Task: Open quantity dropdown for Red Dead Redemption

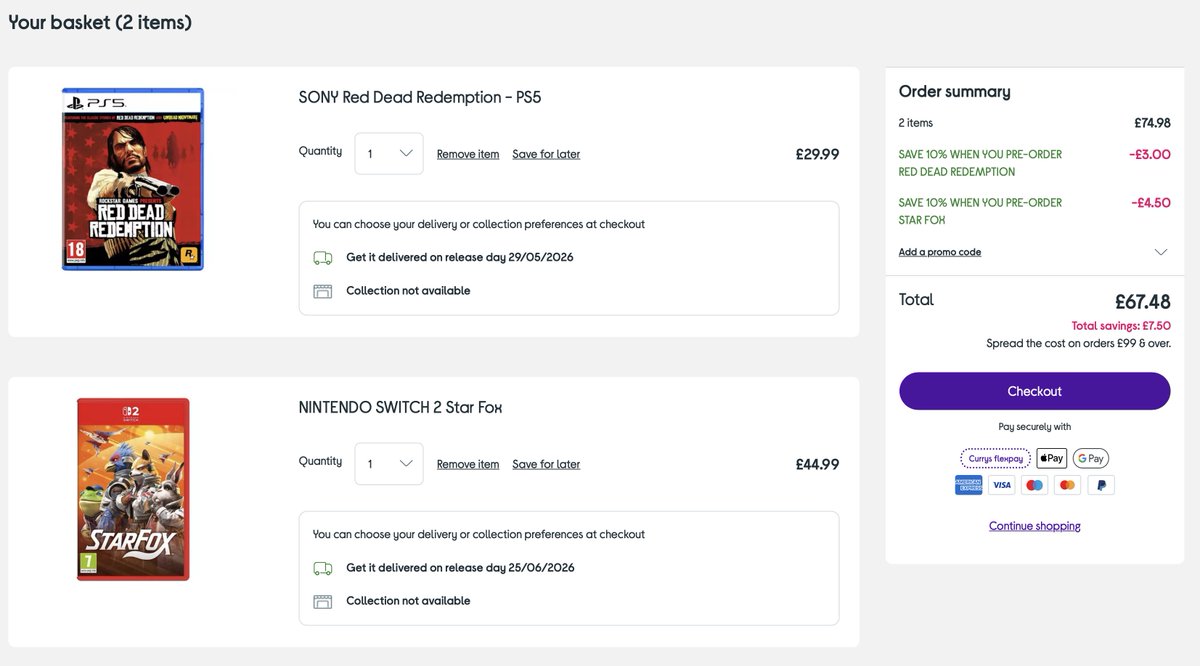Action: (389, 154)
